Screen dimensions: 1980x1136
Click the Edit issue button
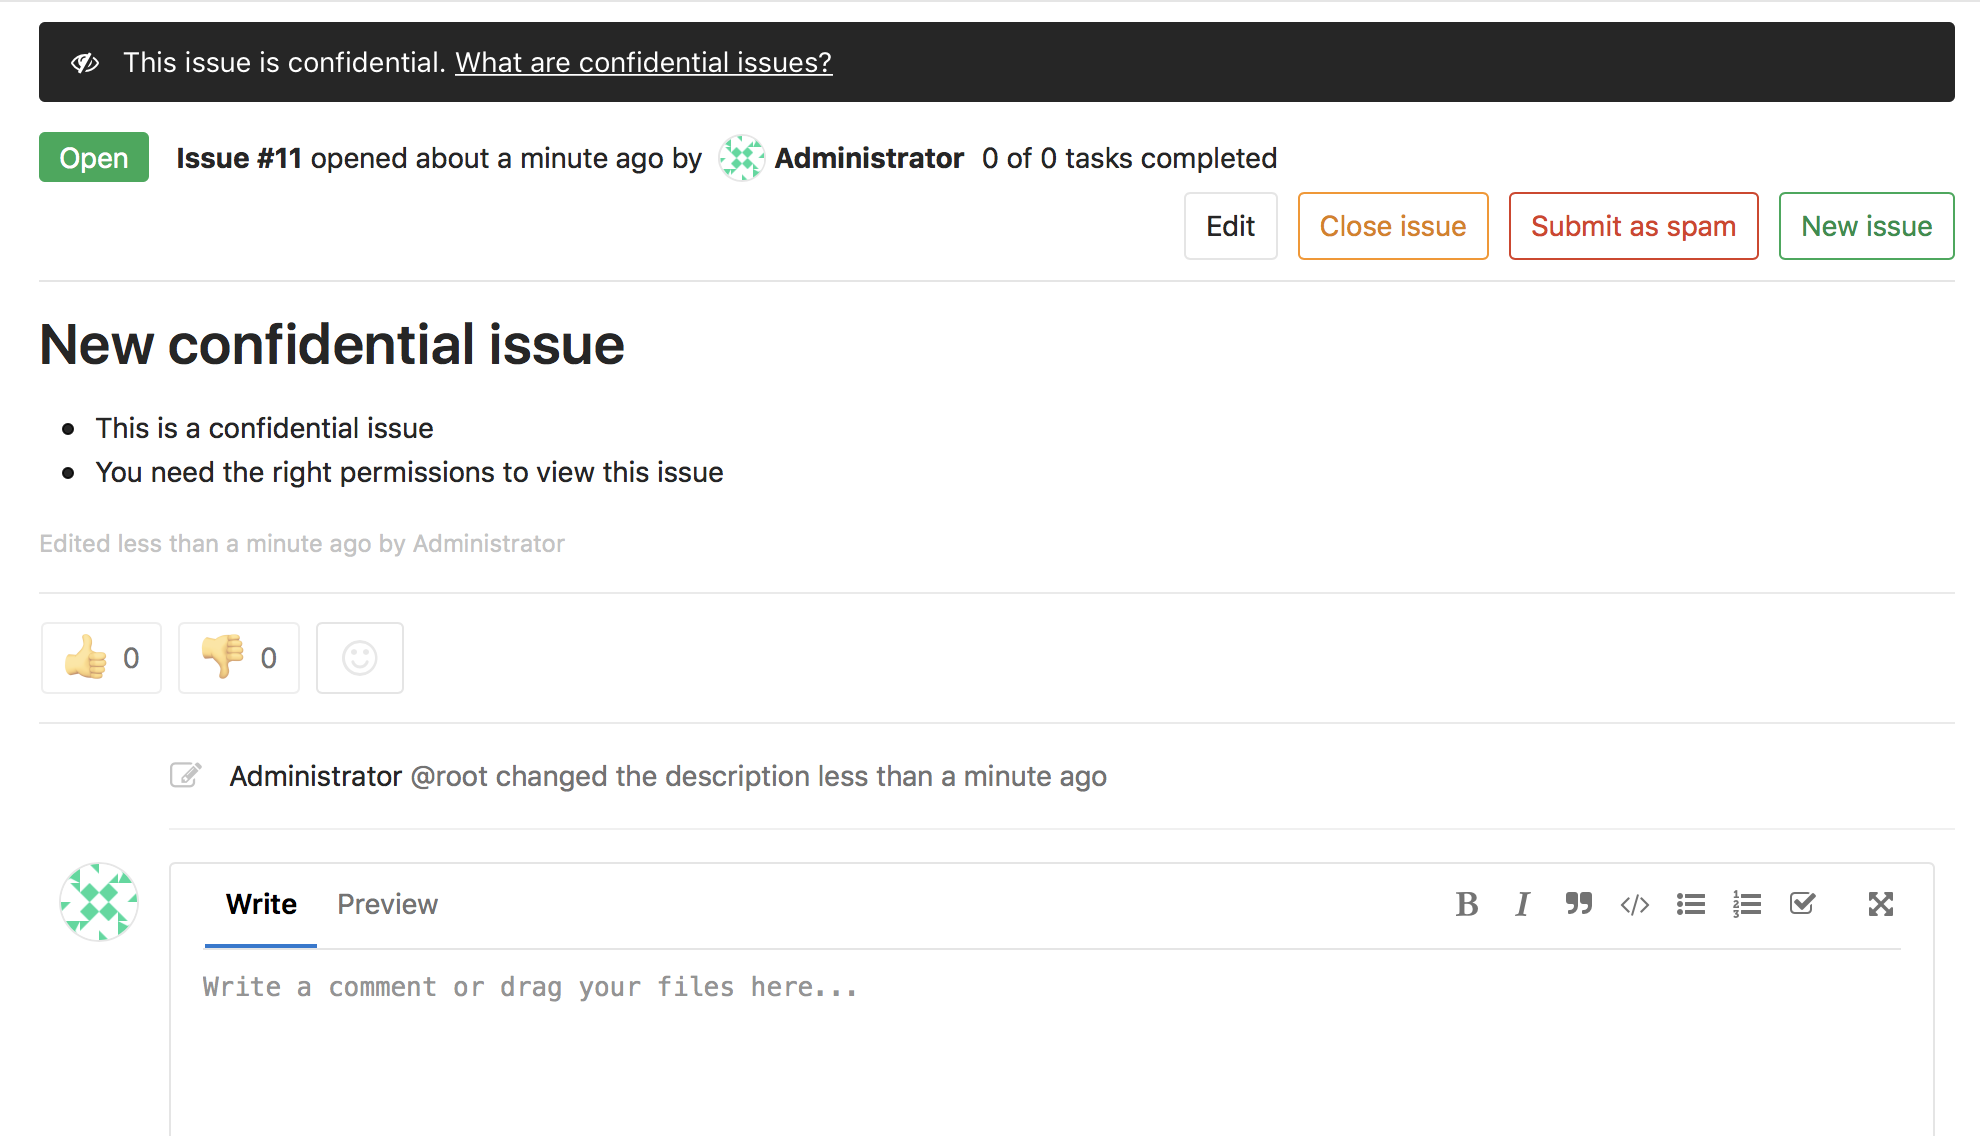(x=1230, y=226)
